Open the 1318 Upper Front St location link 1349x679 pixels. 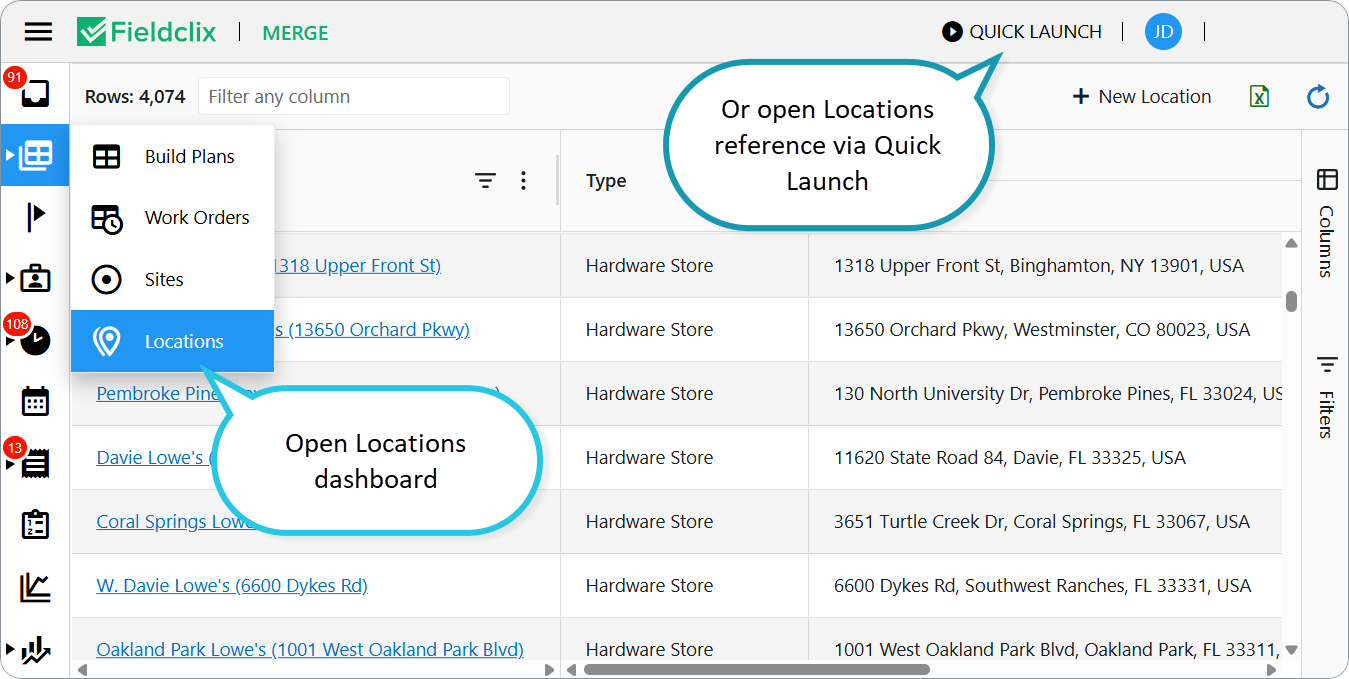(357, 266)
